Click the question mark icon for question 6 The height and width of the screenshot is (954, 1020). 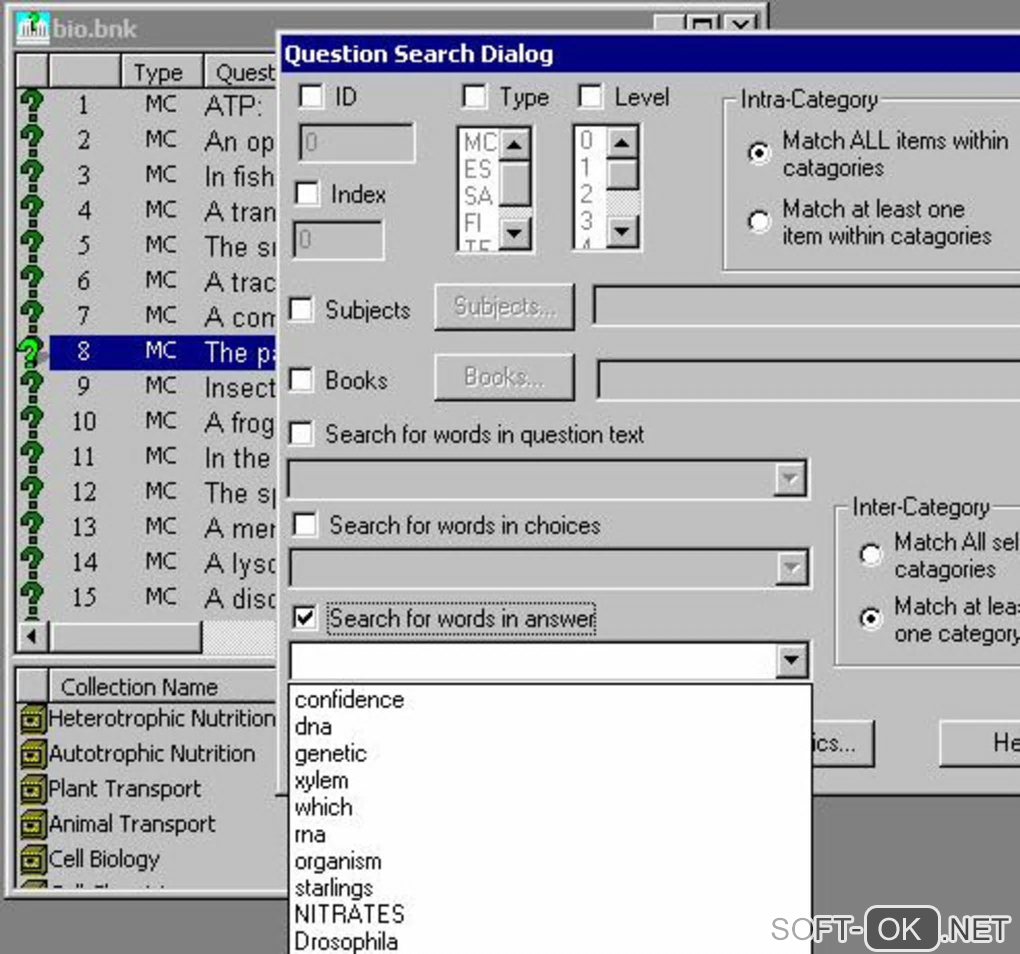tap(32, 280)
